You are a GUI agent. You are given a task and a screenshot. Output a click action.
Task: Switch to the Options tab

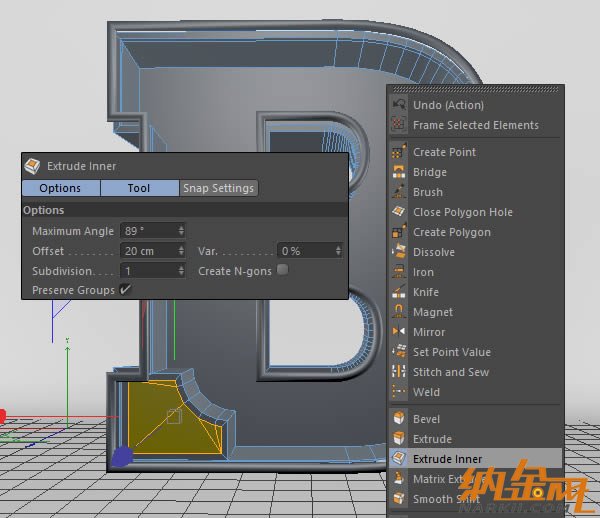61,188
